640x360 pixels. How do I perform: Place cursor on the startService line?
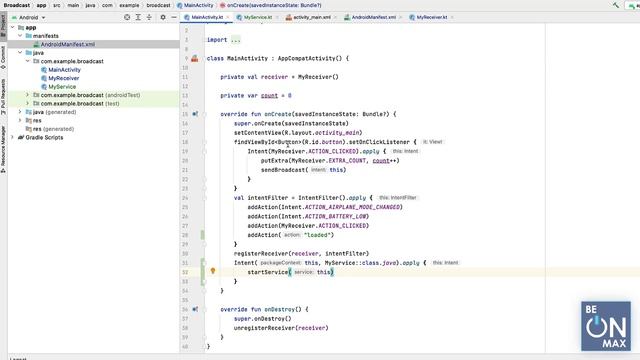coord(291,272)
